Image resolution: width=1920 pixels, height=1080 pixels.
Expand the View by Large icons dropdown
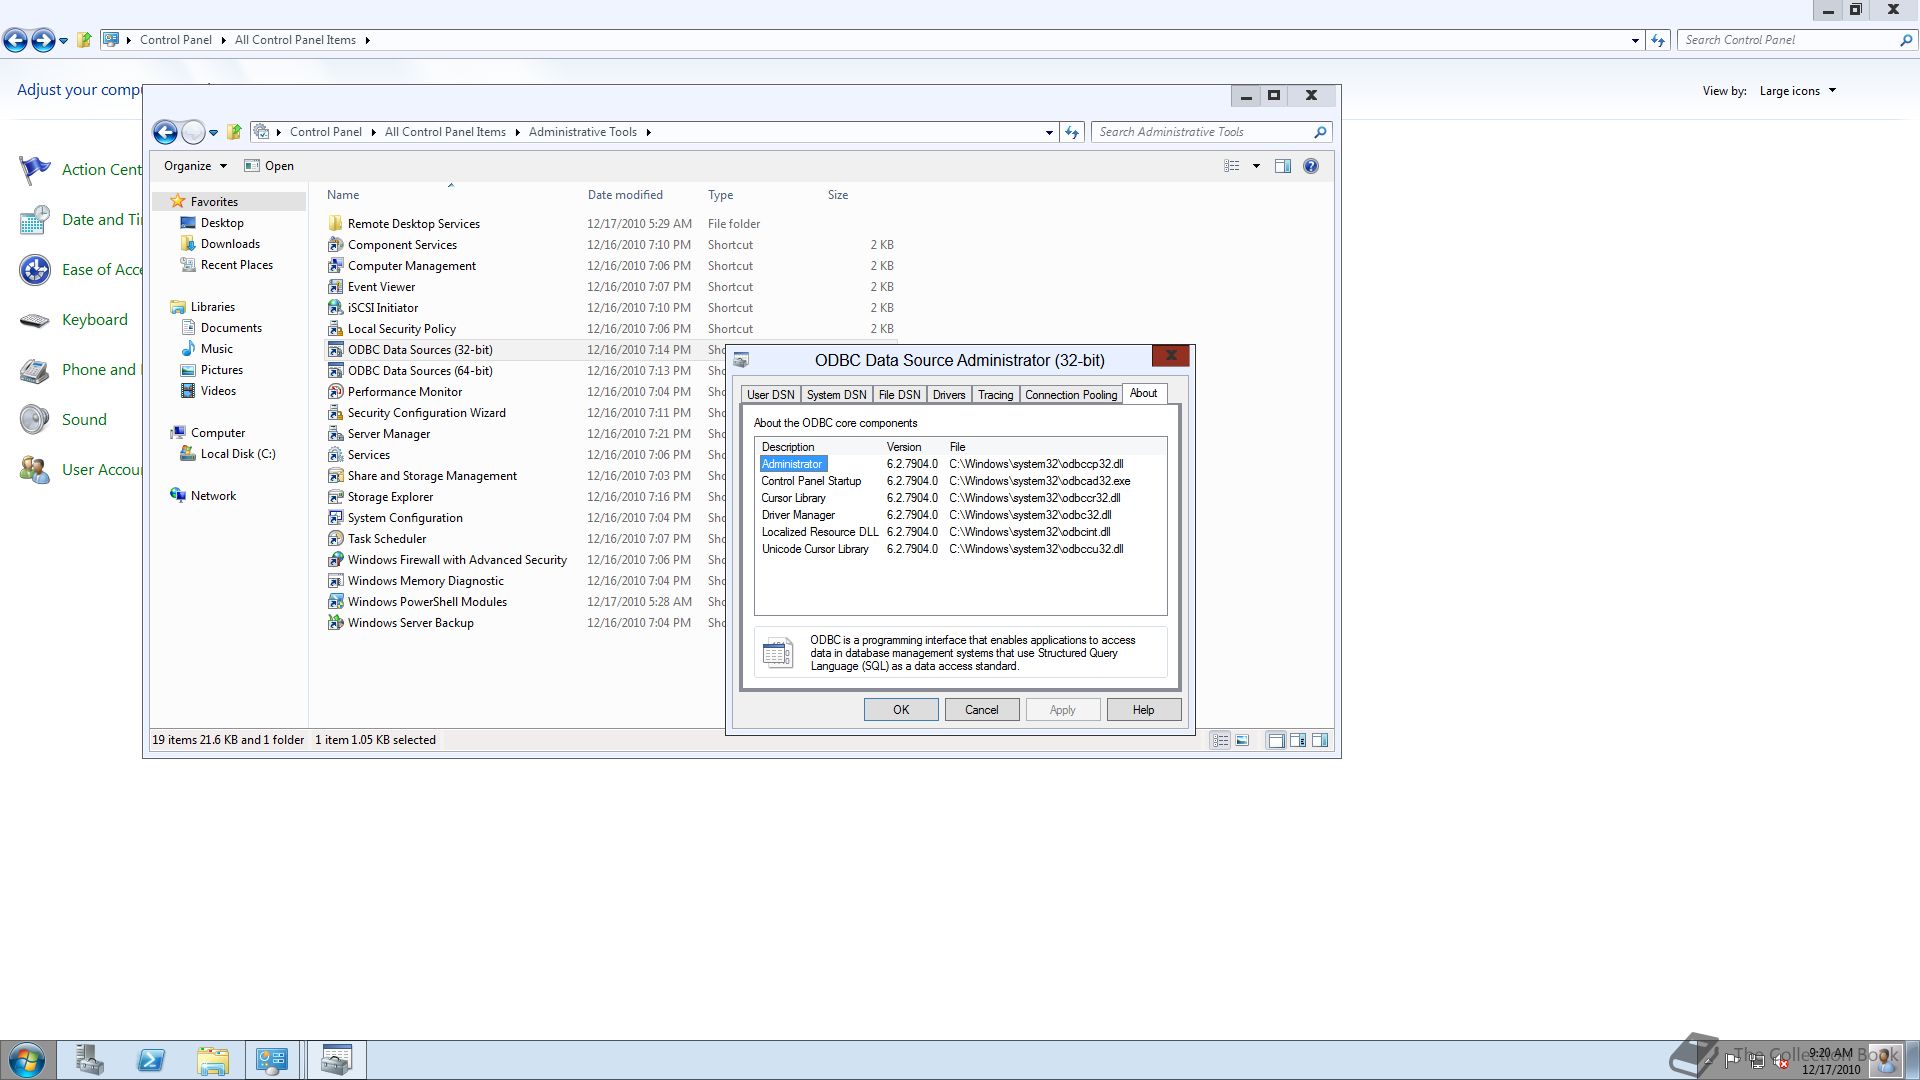1832,91
